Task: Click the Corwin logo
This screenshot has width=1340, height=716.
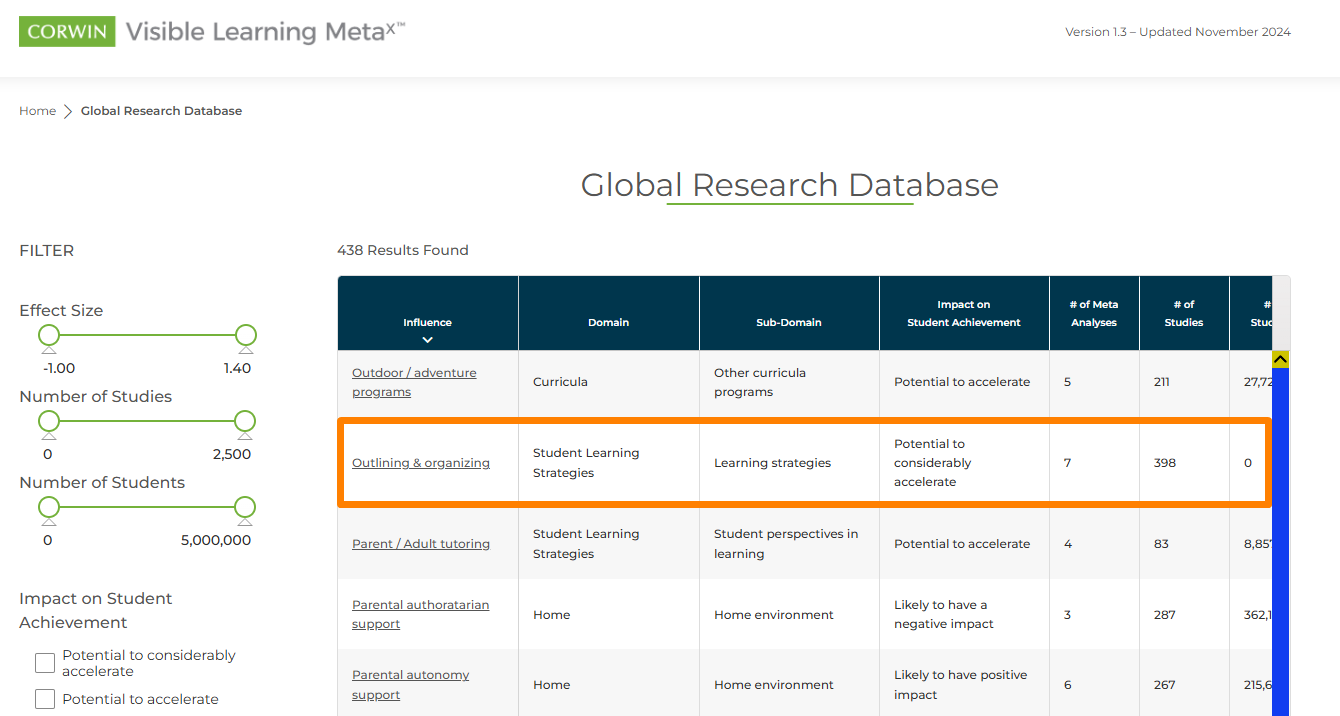Action: [x=67, y=32]
